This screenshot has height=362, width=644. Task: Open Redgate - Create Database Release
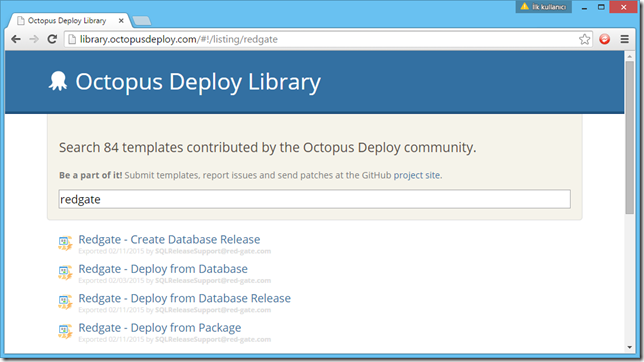pyautogui.click(x=169, y=240)
